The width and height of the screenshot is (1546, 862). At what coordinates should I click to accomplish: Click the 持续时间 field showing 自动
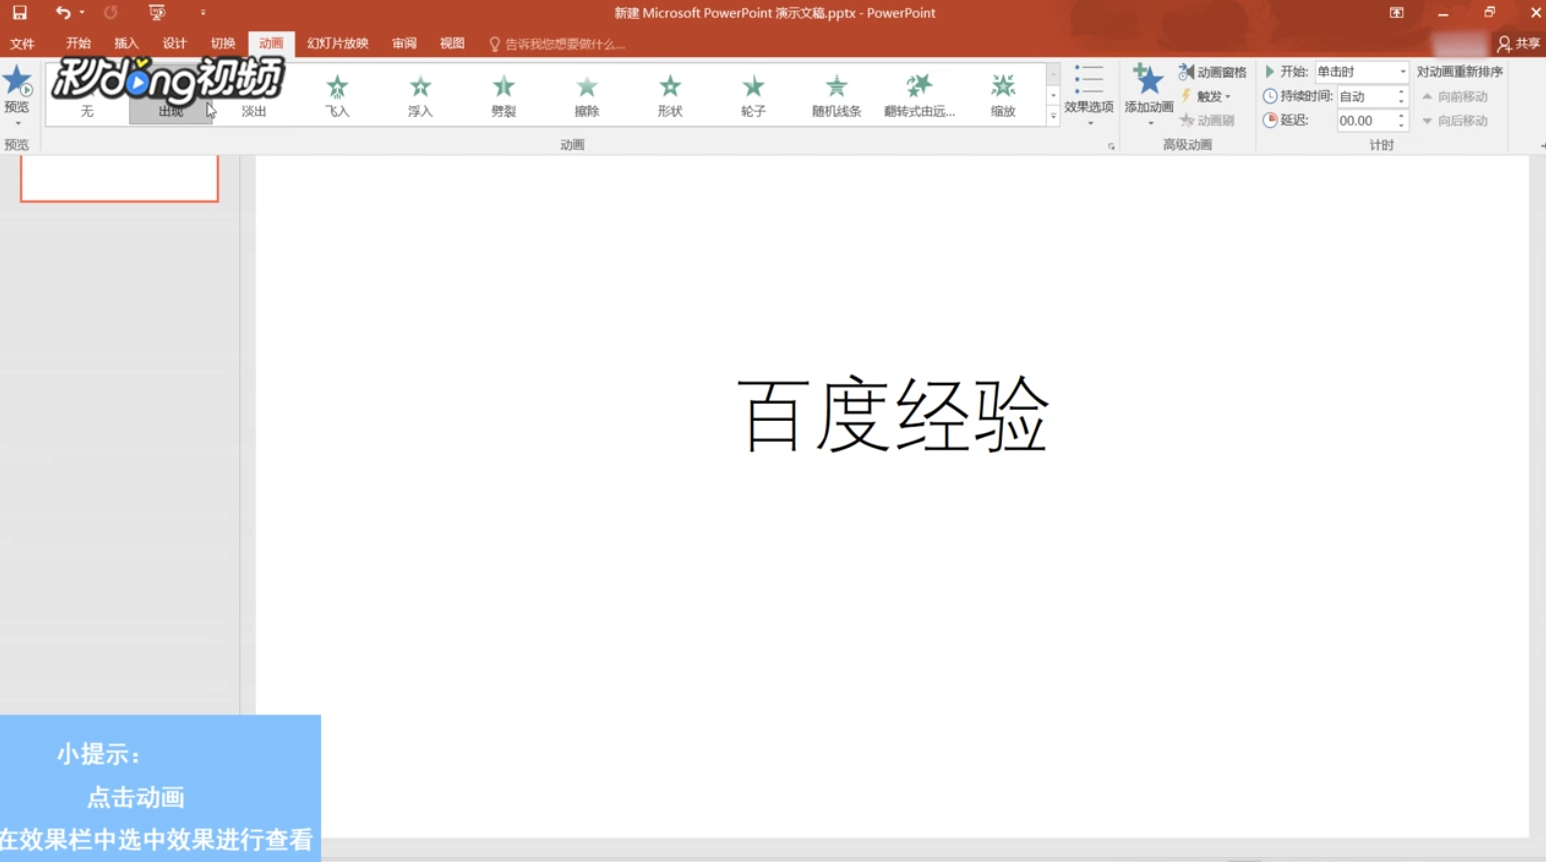tap(1366, 96)
